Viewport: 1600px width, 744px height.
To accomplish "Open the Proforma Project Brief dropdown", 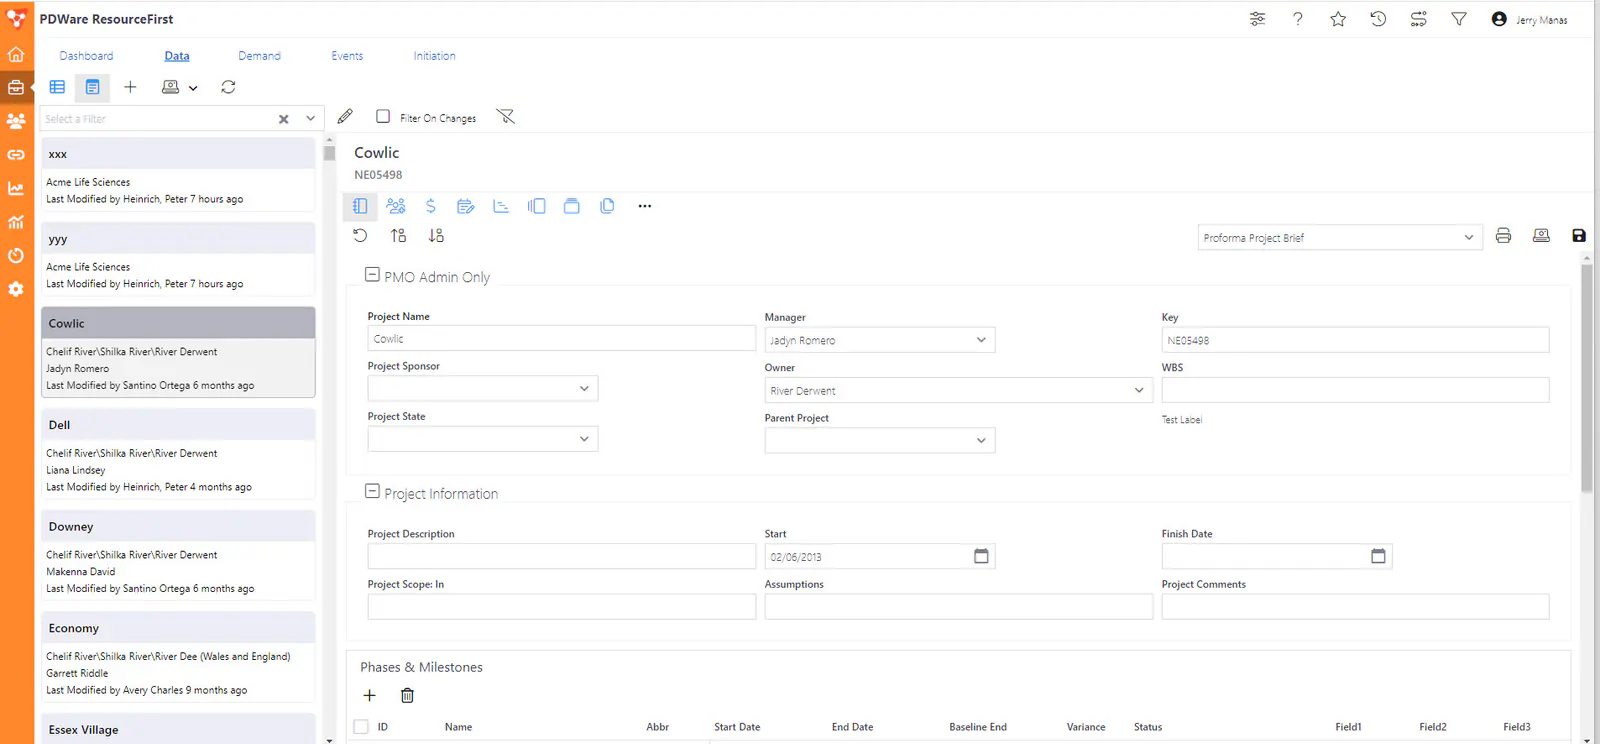I will point(1339,237).
